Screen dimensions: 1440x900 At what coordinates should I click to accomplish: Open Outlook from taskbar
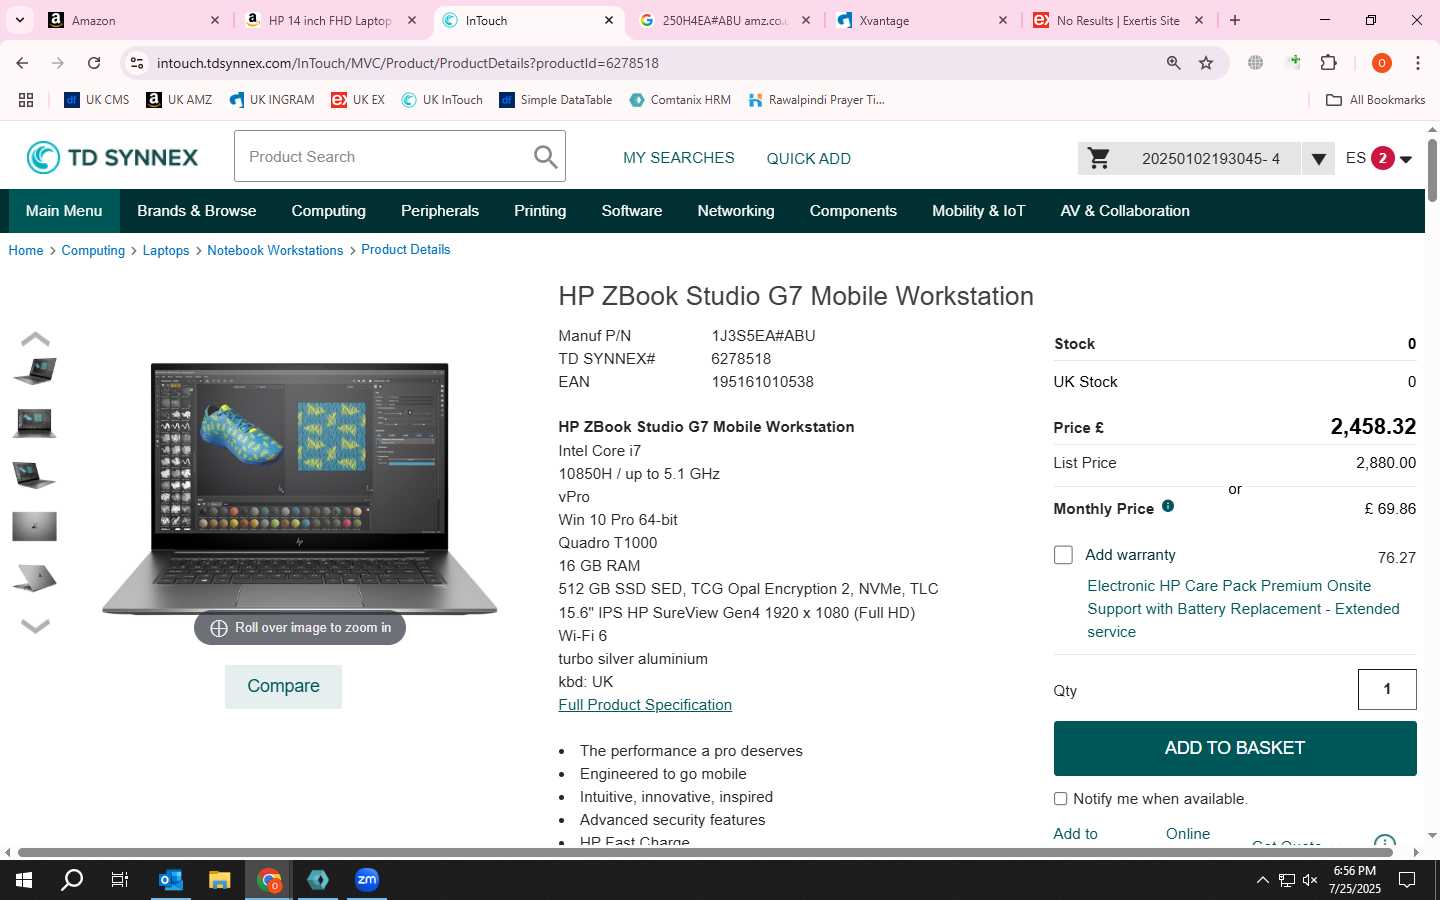point(171,880)
